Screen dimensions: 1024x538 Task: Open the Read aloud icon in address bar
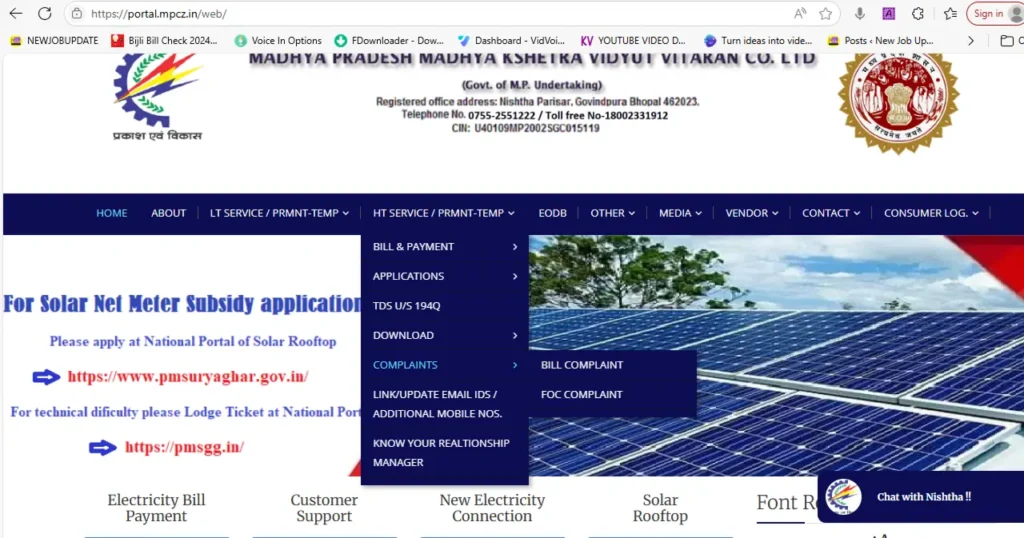tap(800, 13)
